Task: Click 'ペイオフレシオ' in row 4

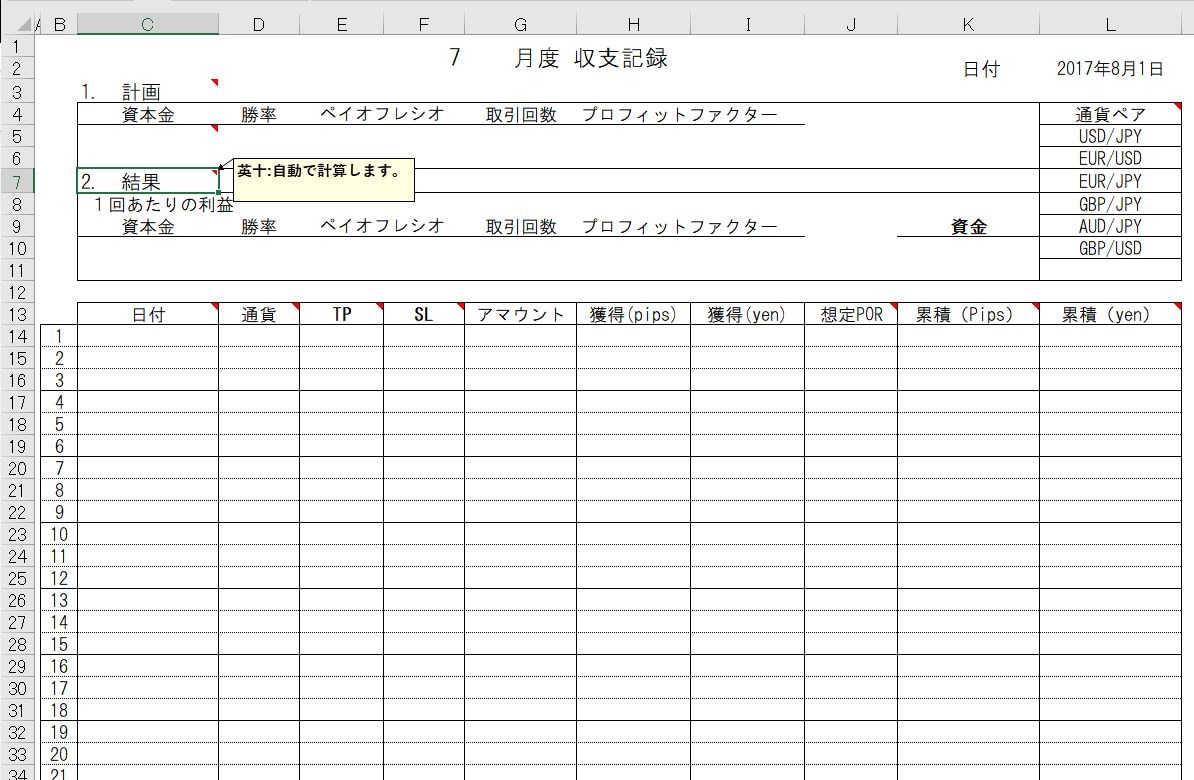Action: tap(382, 113)
